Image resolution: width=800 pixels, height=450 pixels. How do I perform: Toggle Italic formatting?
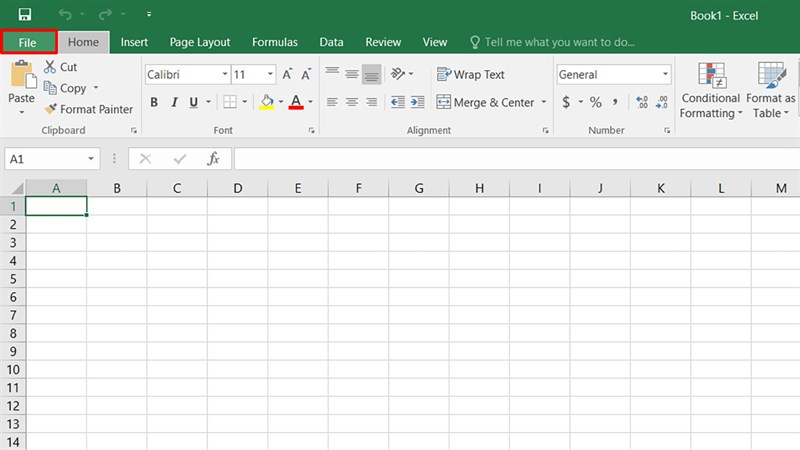(174, 102)
